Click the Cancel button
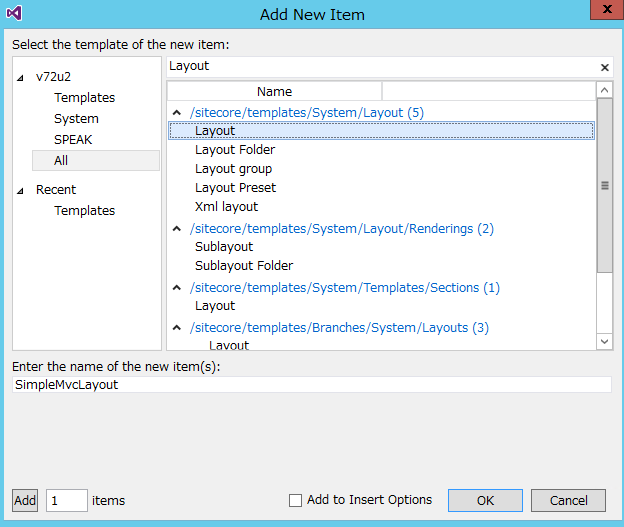 (568, 500)
